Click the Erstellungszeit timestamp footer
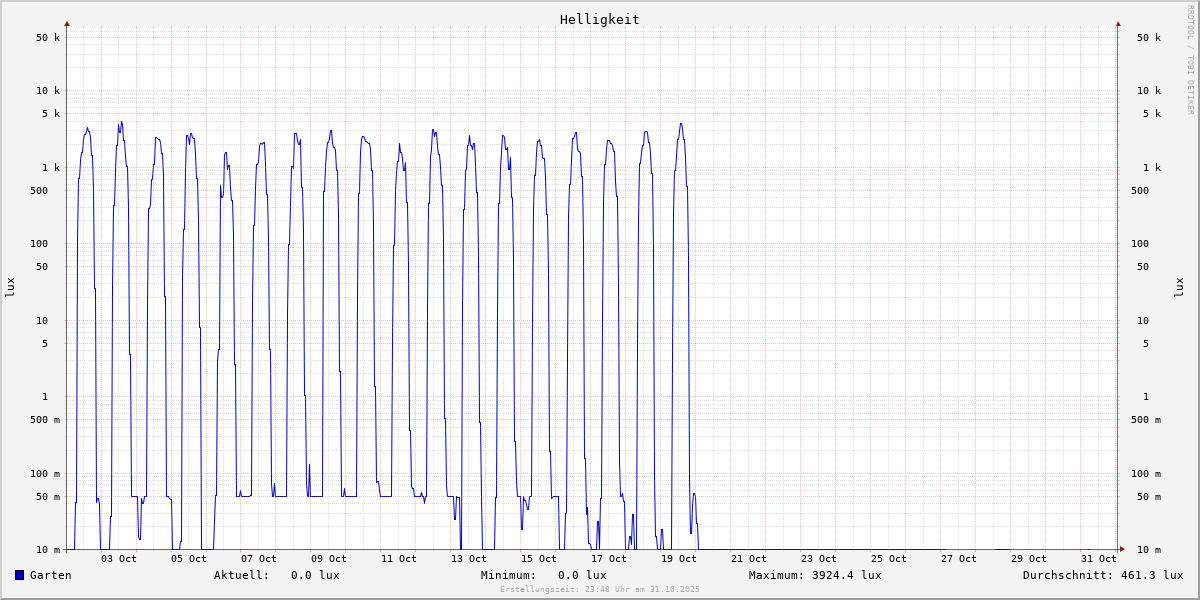Viewport: 1200px width, 600px height. pyautogui.click(x=600, y=590)
